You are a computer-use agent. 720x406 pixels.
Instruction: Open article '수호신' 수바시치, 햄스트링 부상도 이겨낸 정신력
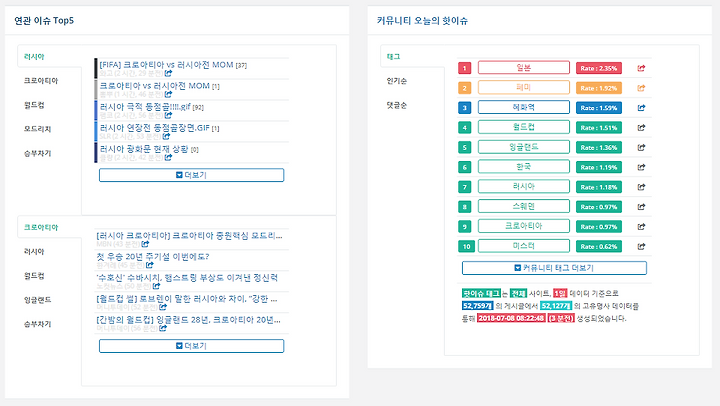[187, 278]
